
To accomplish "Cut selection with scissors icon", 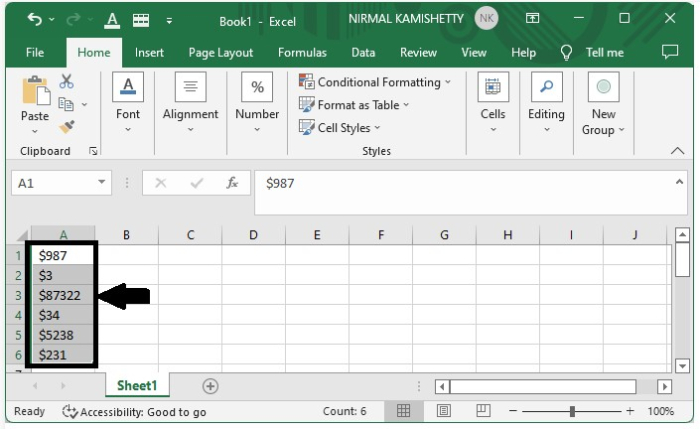I will (x=67, y=81).
